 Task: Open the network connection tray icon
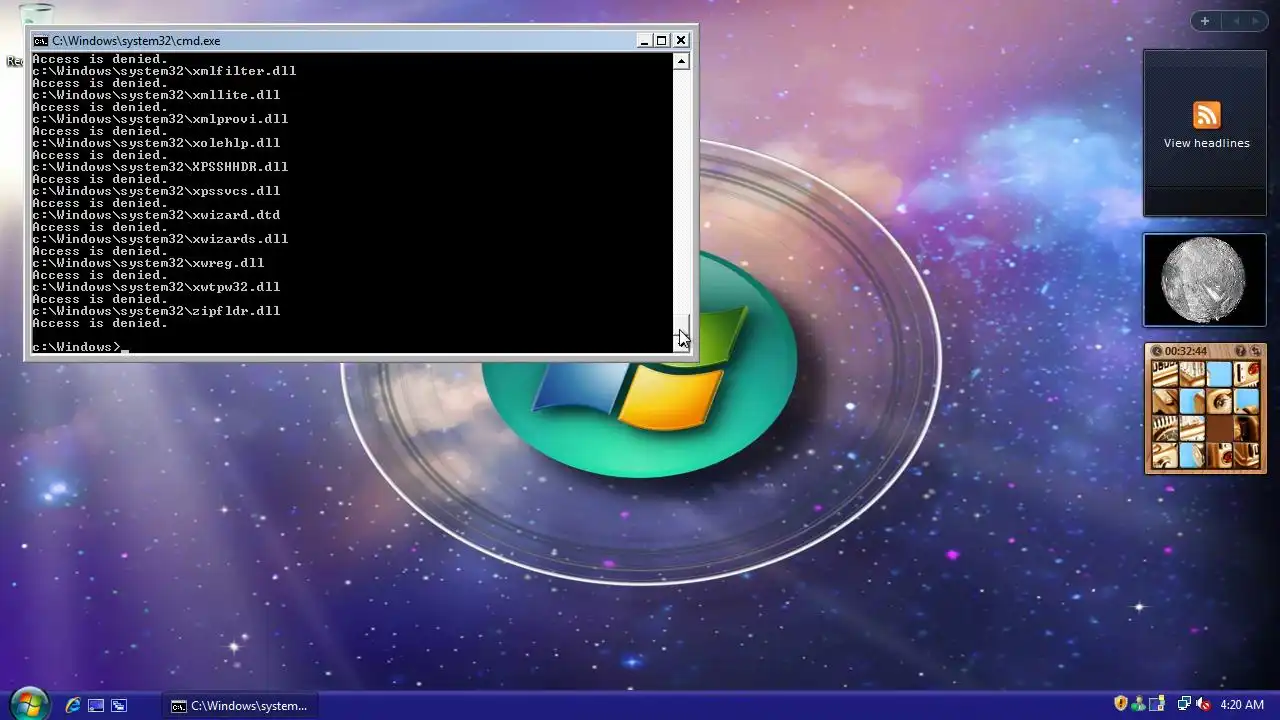coord(1184,704)
